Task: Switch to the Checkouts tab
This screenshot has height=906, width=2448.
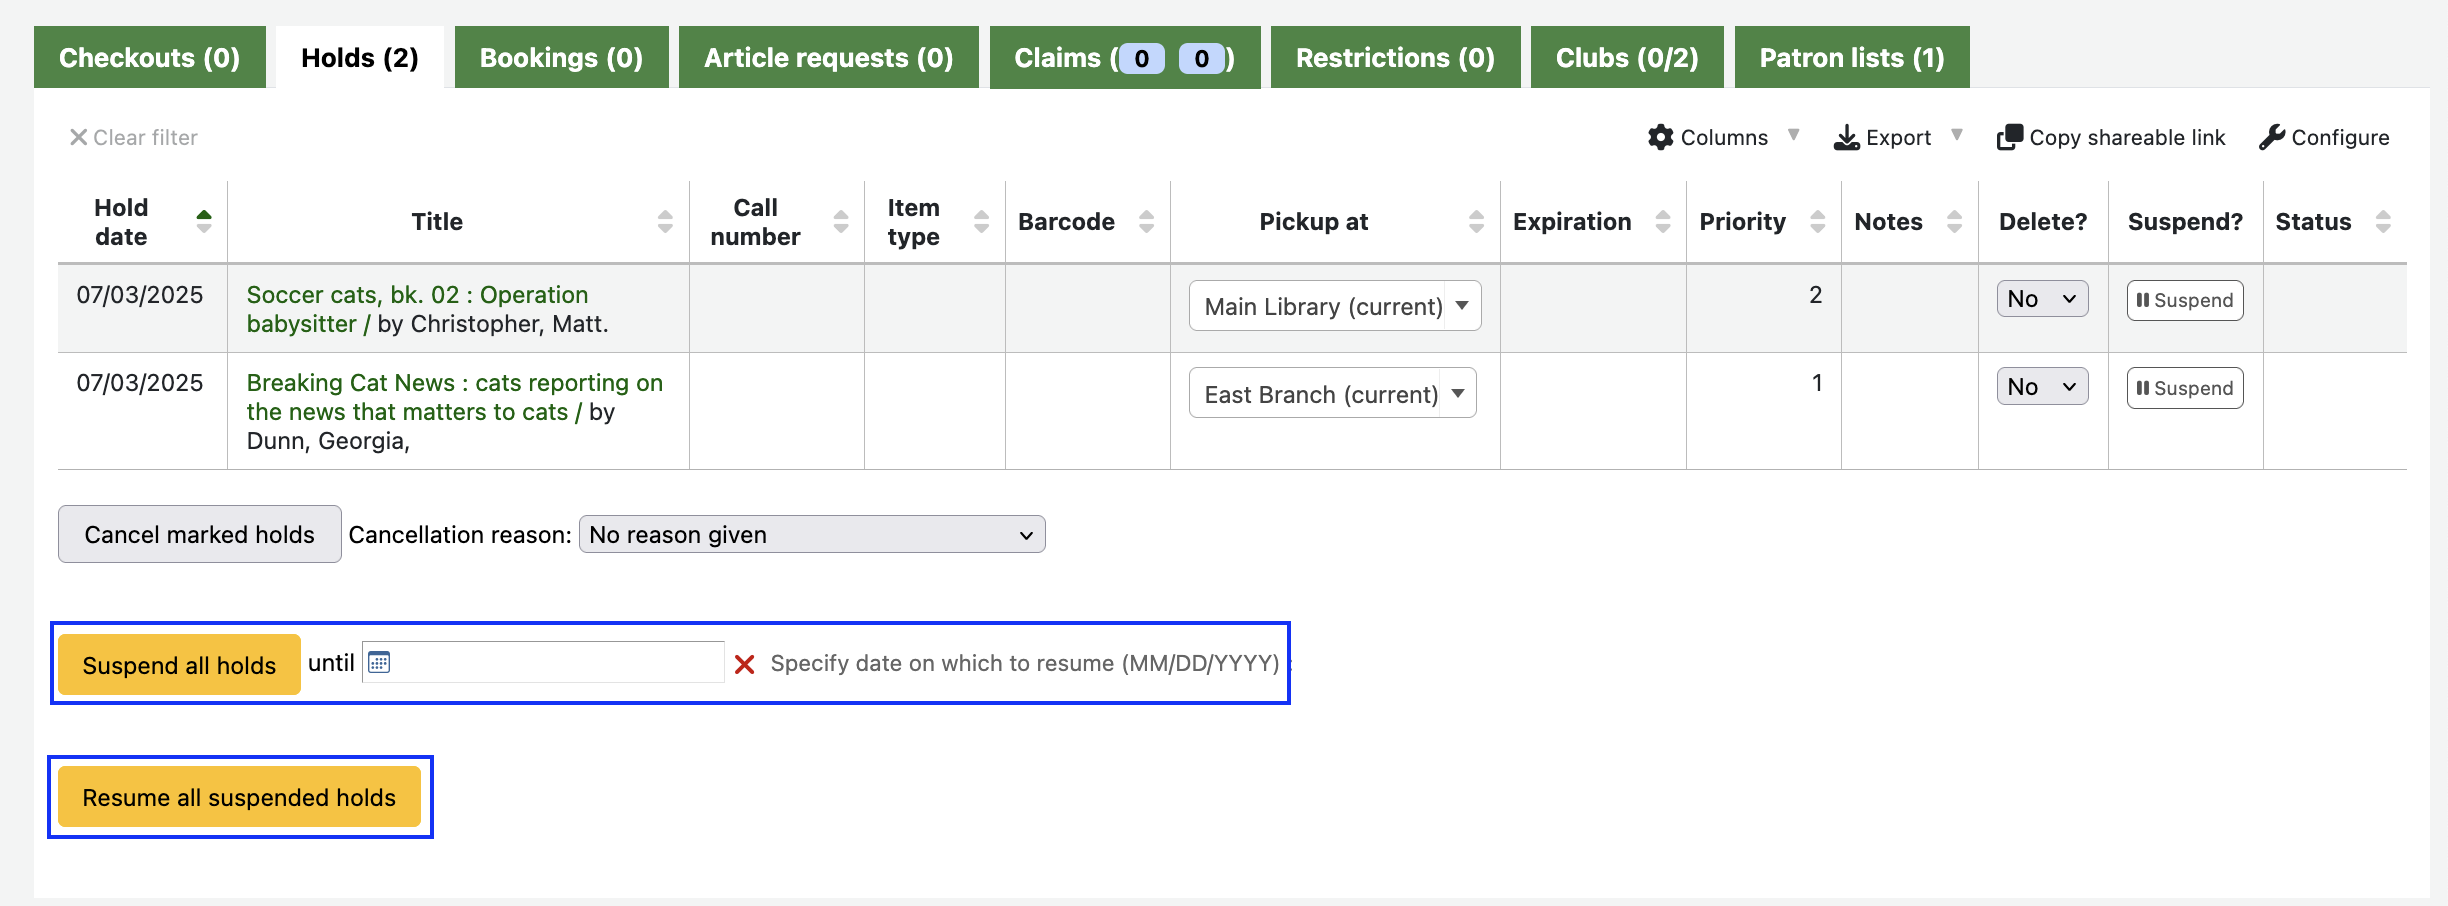Action: (150, 58)
